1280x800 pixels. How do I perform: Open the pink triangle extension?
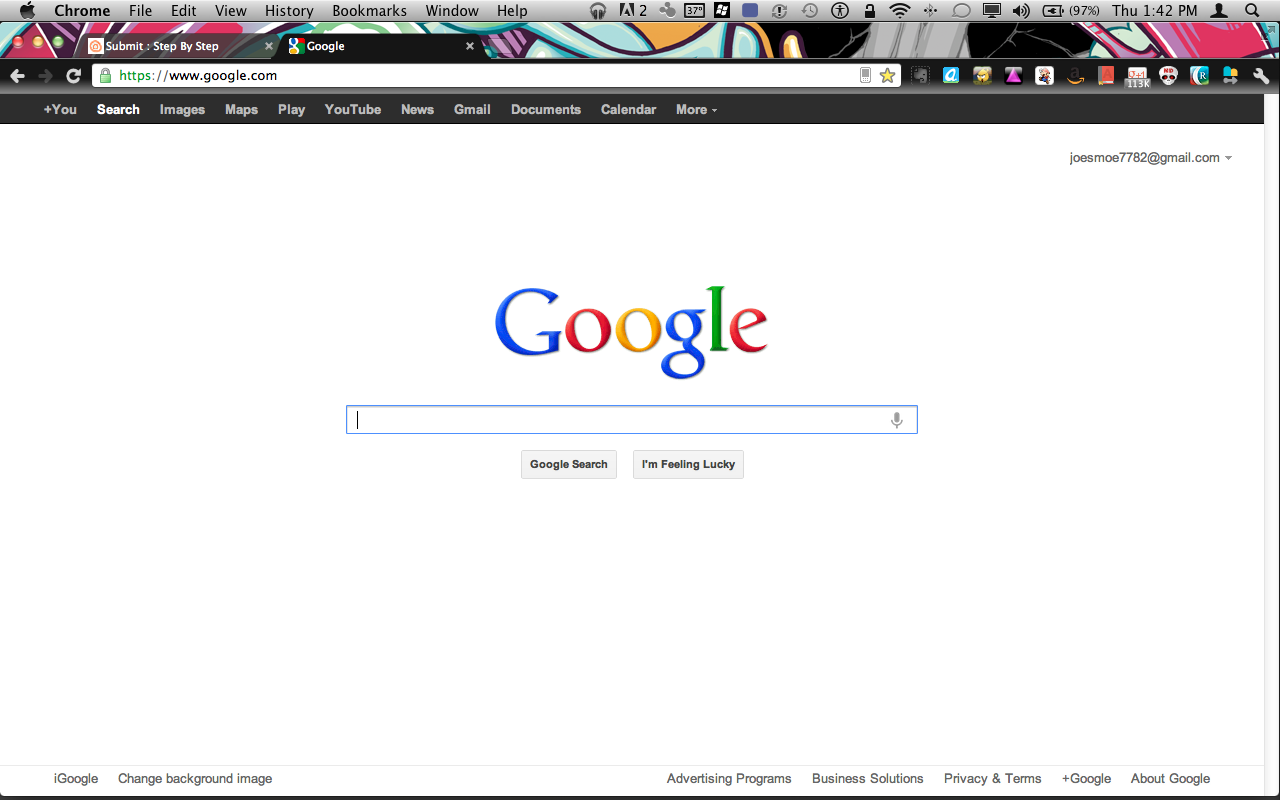[x=1013, y=75]
